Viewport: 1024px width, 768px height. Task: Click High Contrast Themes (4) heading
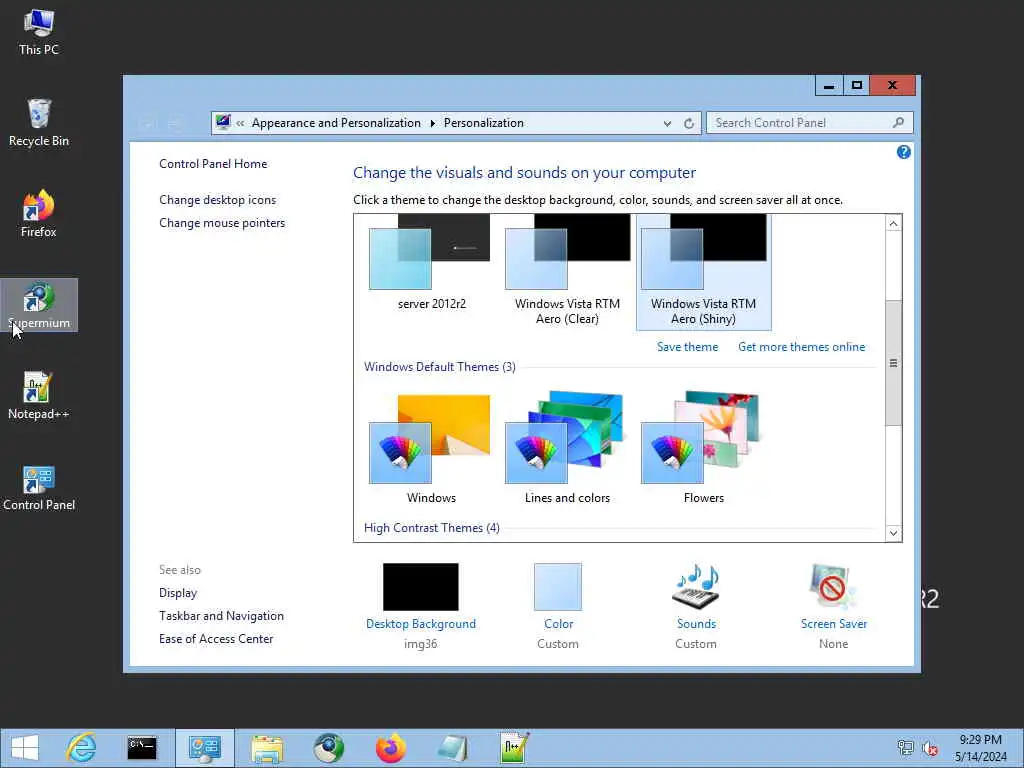point(432,528)
